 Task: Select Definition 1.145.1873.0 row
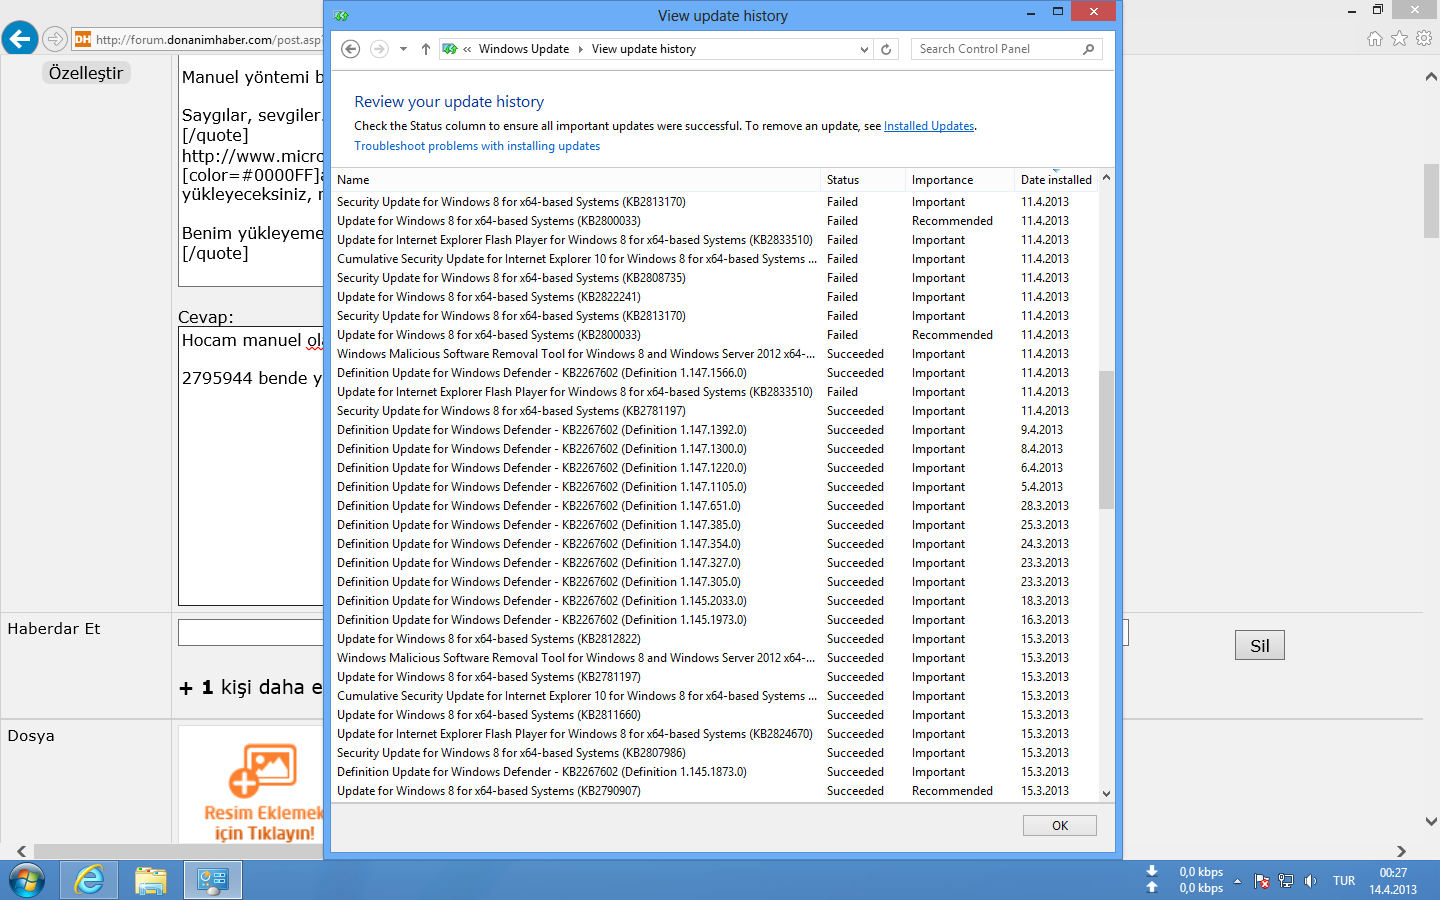[x=715, y=772]
